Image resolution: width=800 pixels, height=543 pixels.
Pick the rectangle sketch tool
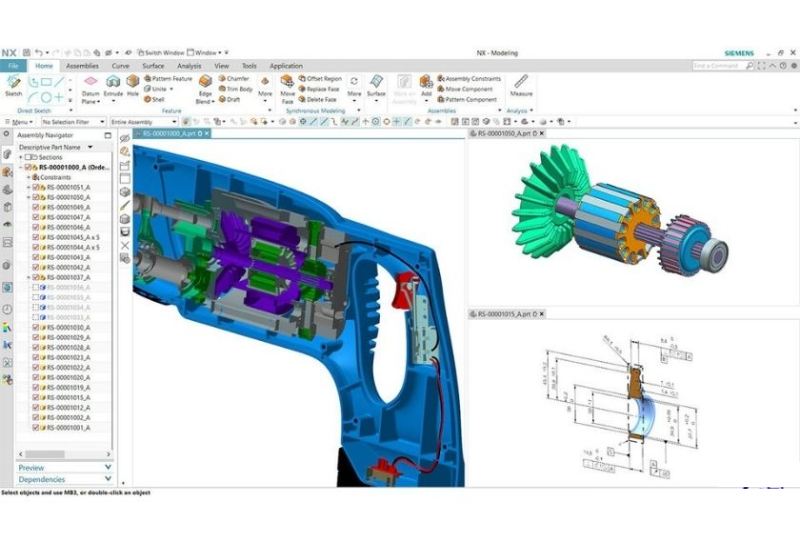pyautogui.click(x=46, y=82)
